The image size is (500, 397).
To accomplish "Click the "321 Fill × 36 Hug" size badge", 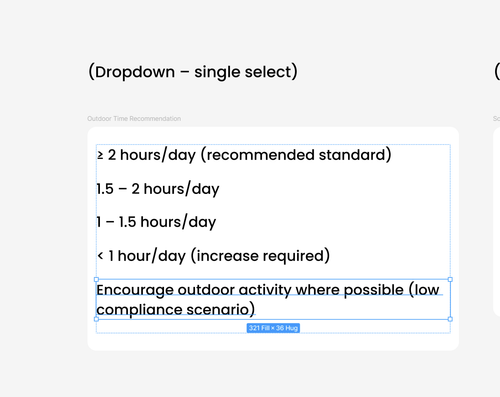I will click(273, 328).
